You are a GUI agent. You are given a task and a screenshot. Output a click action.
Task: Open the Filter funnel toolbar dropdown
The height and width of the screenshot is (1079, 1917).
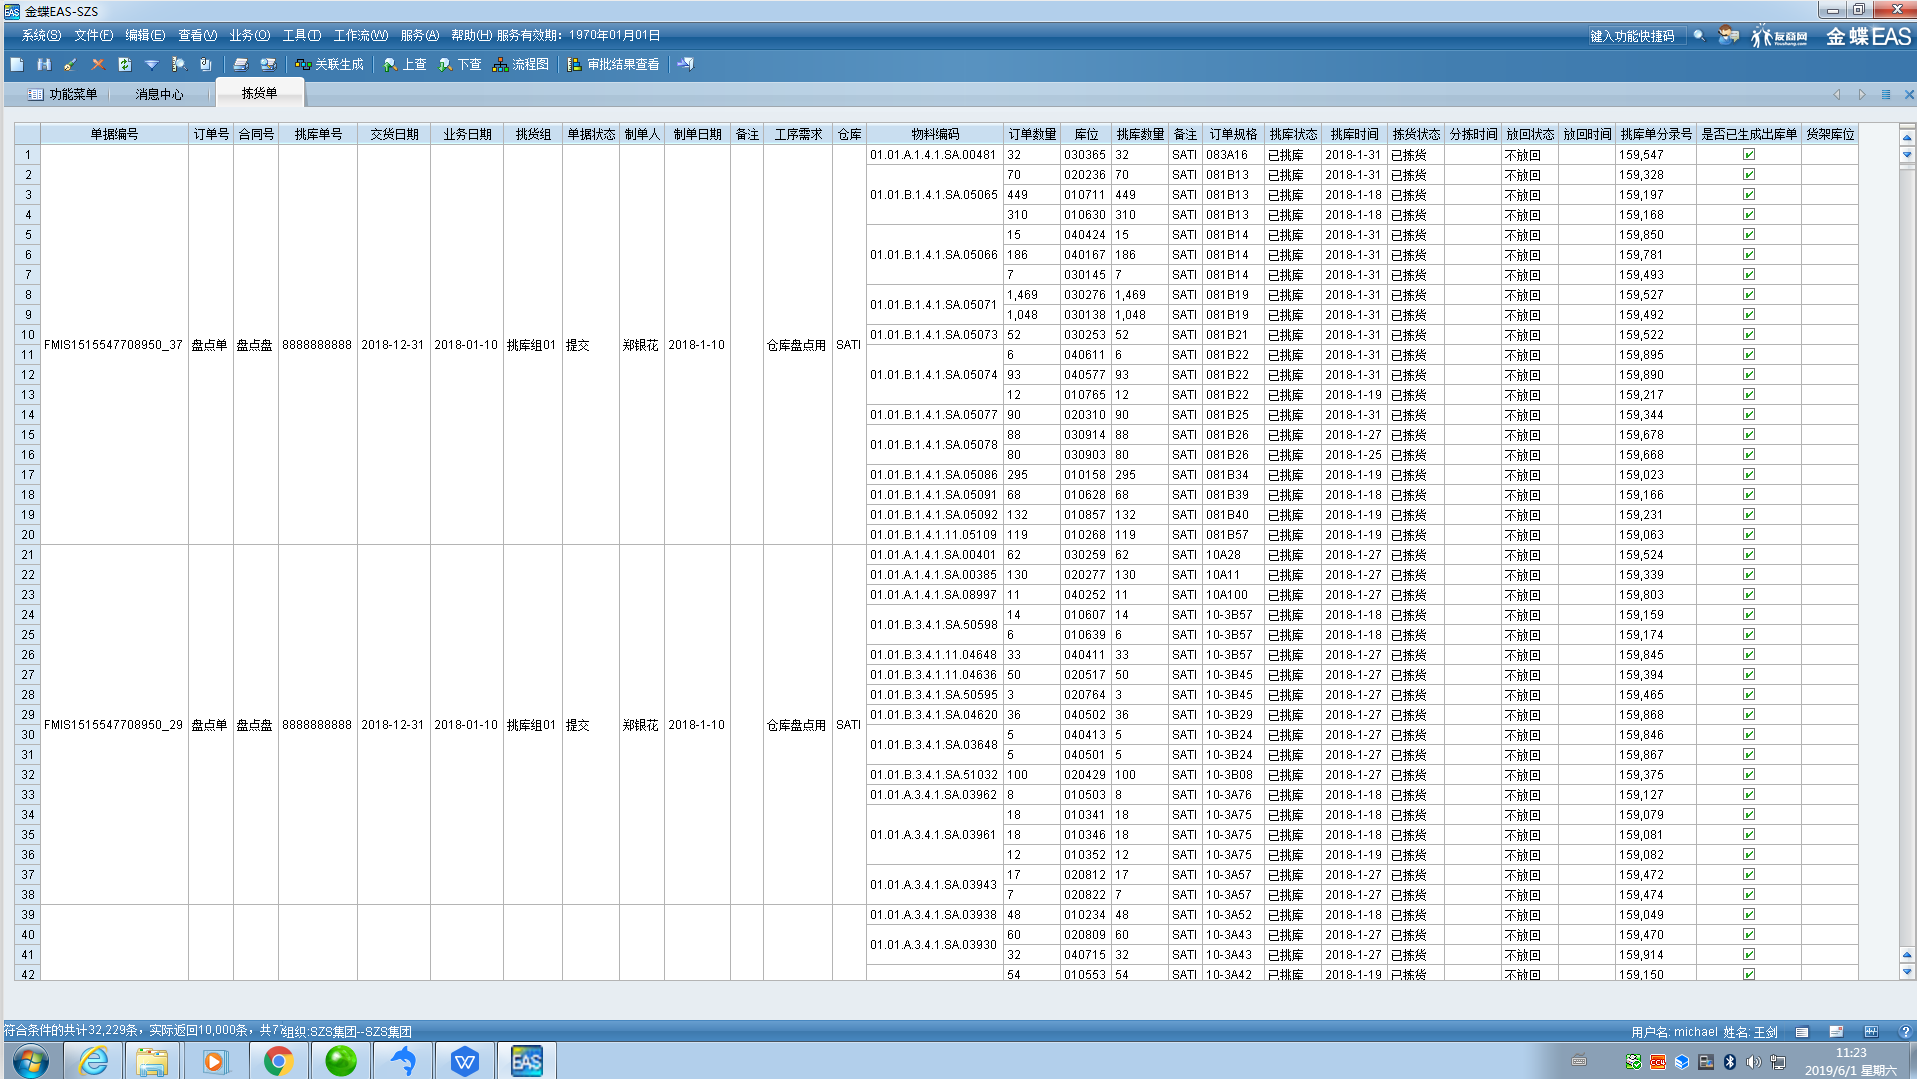[x=151, y=64]
